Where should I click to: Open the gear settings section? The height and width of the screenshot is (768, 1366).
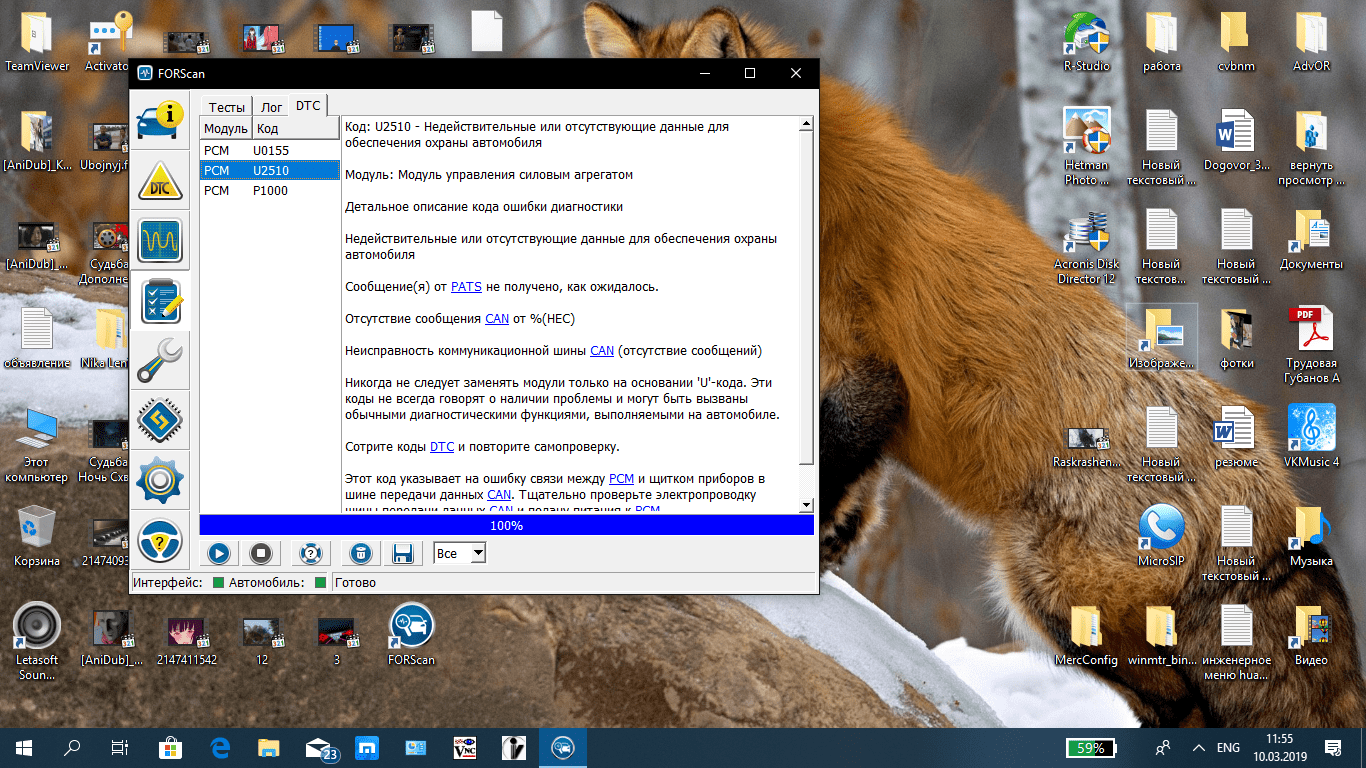pos(159,481)
